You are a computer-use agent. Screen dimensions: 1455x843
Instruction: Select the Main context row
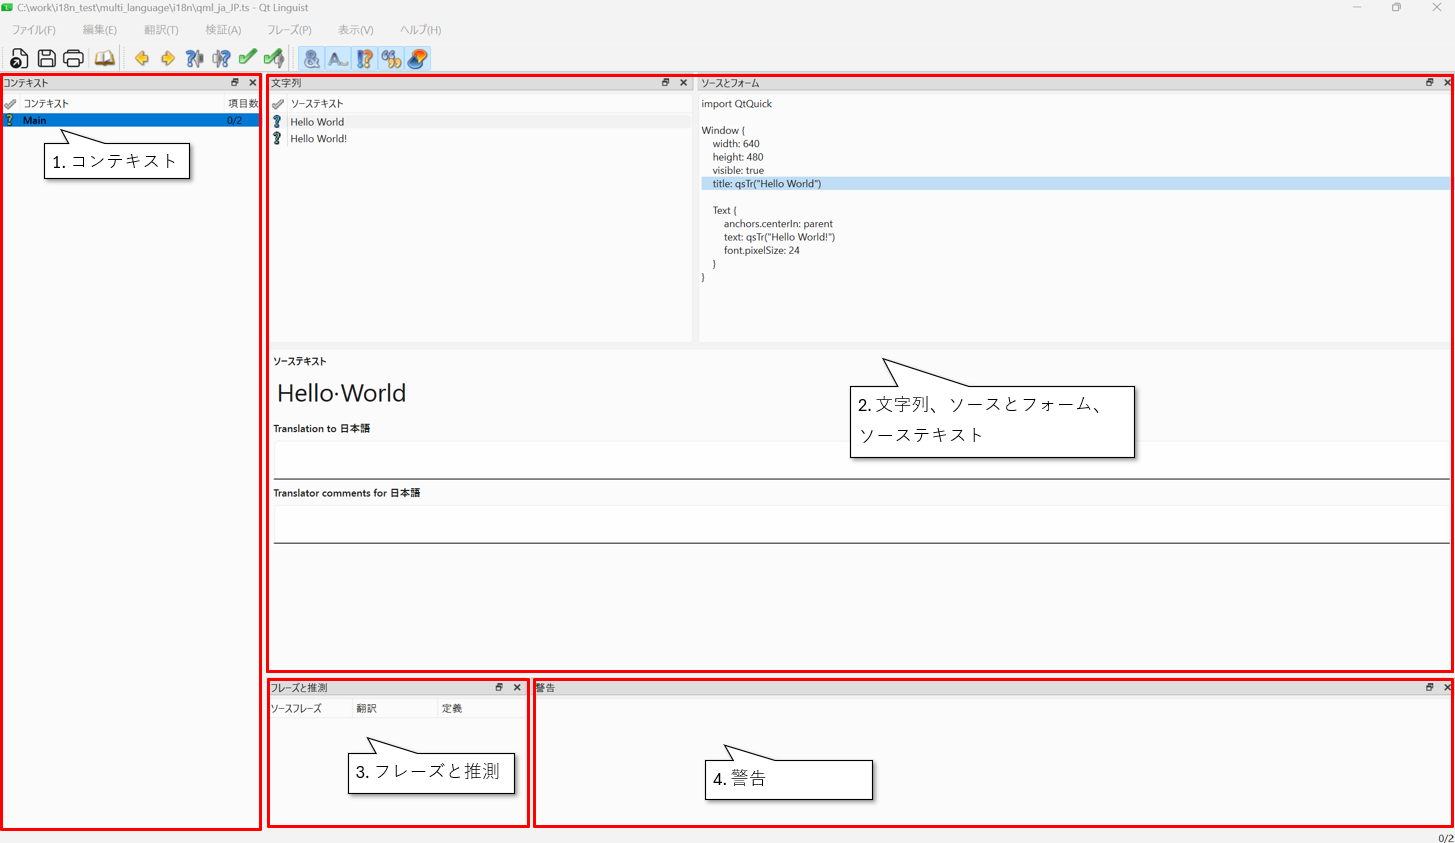120,120
